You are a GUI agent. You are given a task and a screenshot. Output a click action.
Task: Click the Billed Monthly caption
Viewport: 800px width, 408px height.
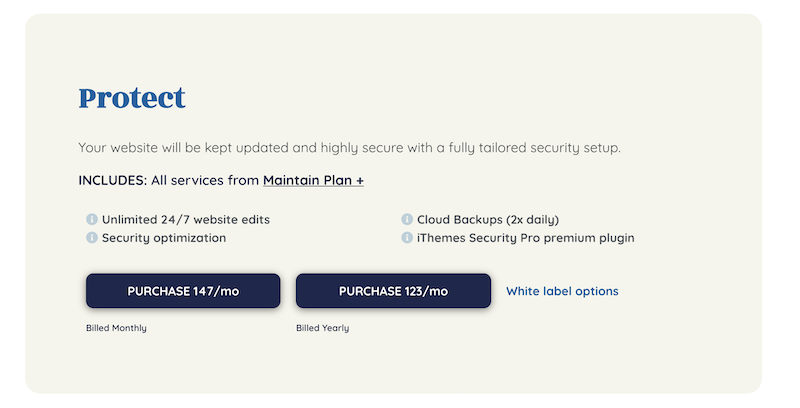[116, 328]
